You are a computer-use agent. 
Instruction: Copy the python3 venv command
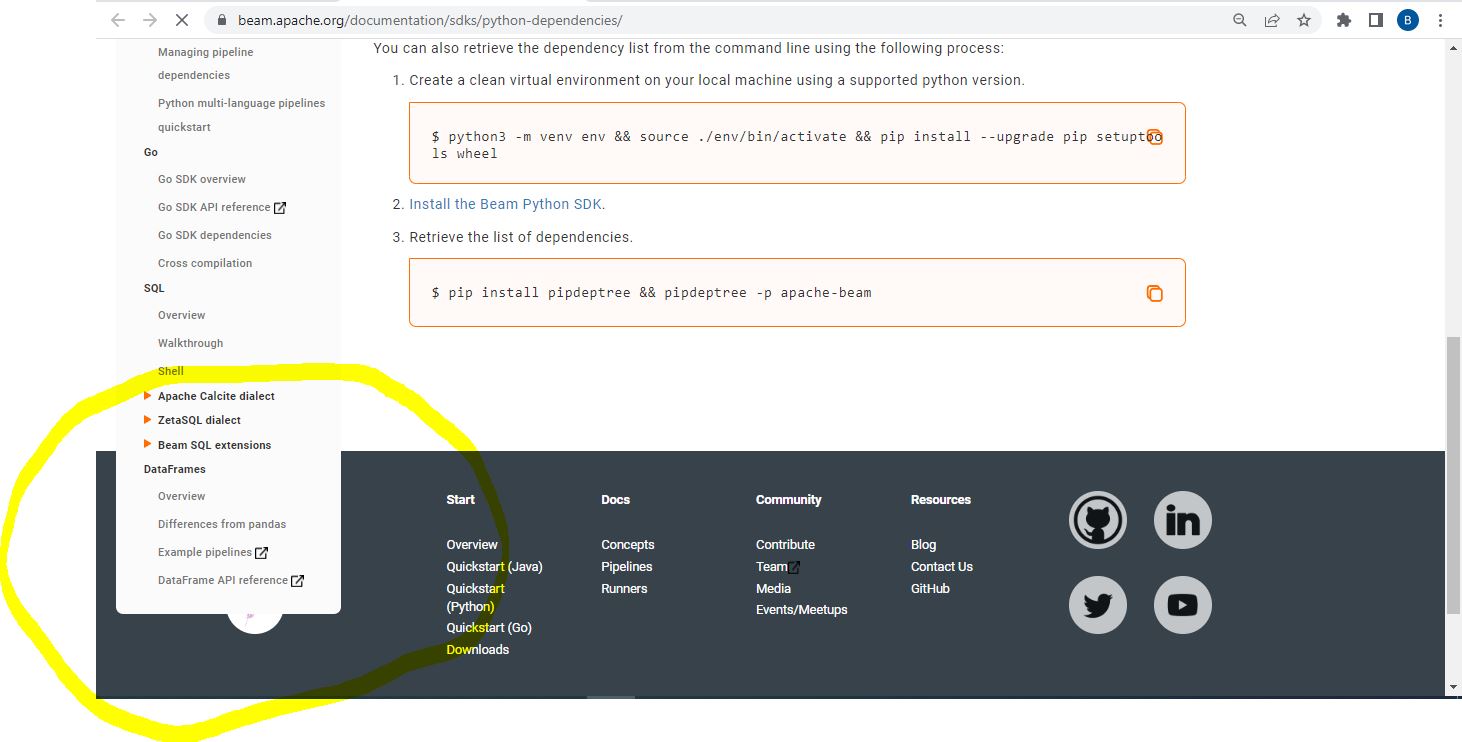(x=1154, y=137)
